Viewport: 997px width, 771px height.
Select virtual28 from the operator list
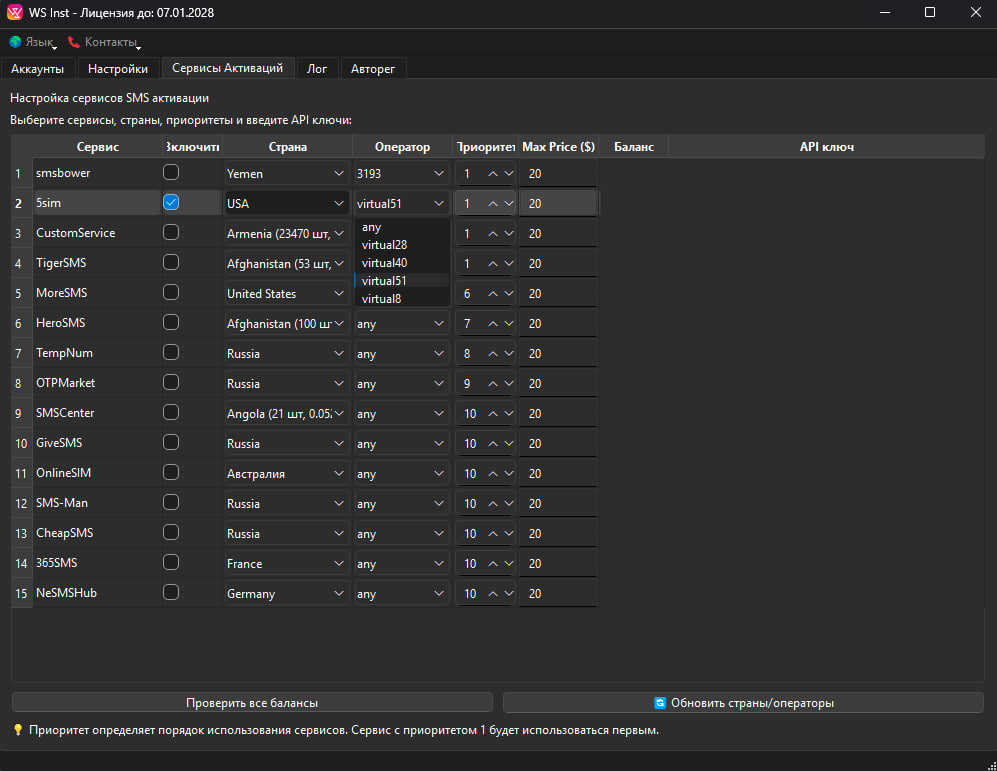click(x=384, y=245)
